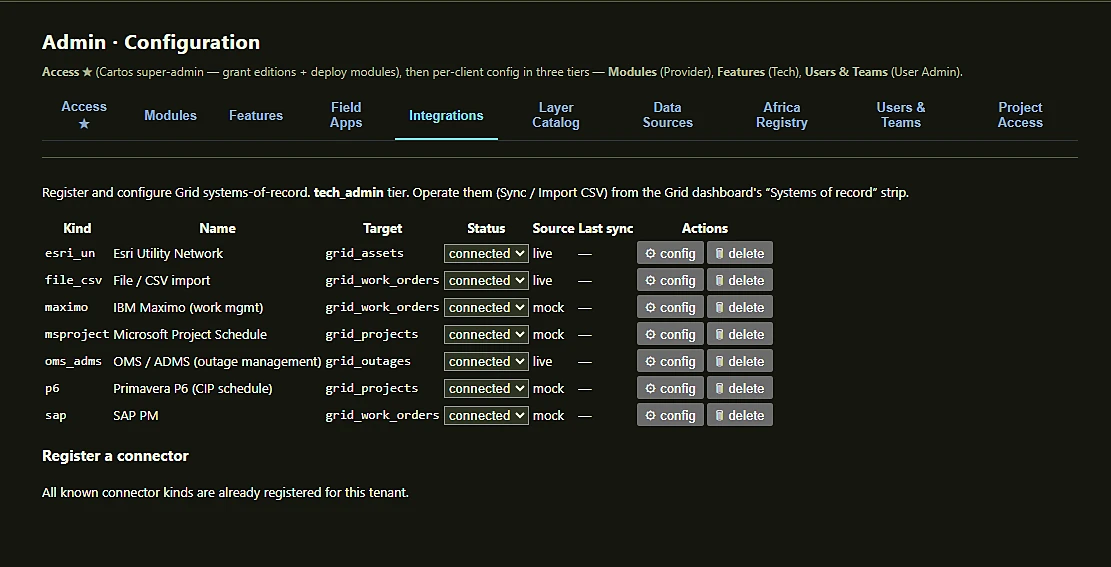Switch to the Access ★ tab
Viewport: 1111px width, 567px height.
point(84,115)
